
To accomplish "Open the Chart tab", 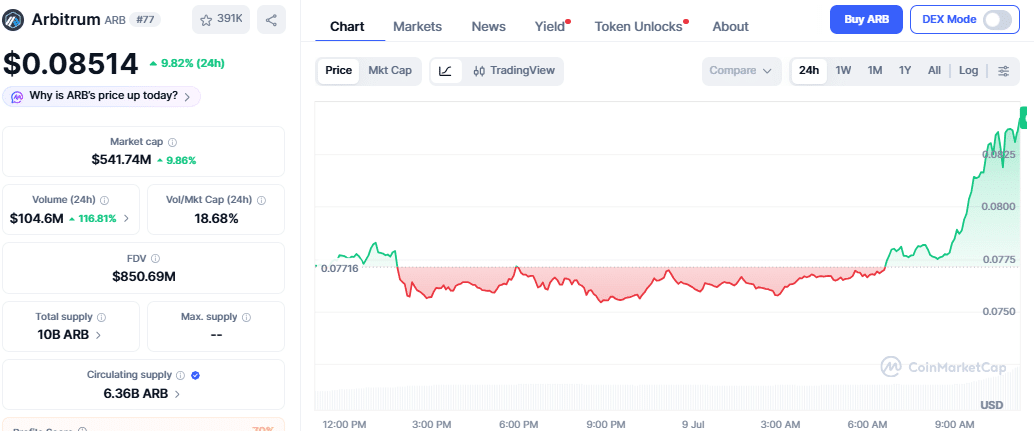I will point(348,26).
